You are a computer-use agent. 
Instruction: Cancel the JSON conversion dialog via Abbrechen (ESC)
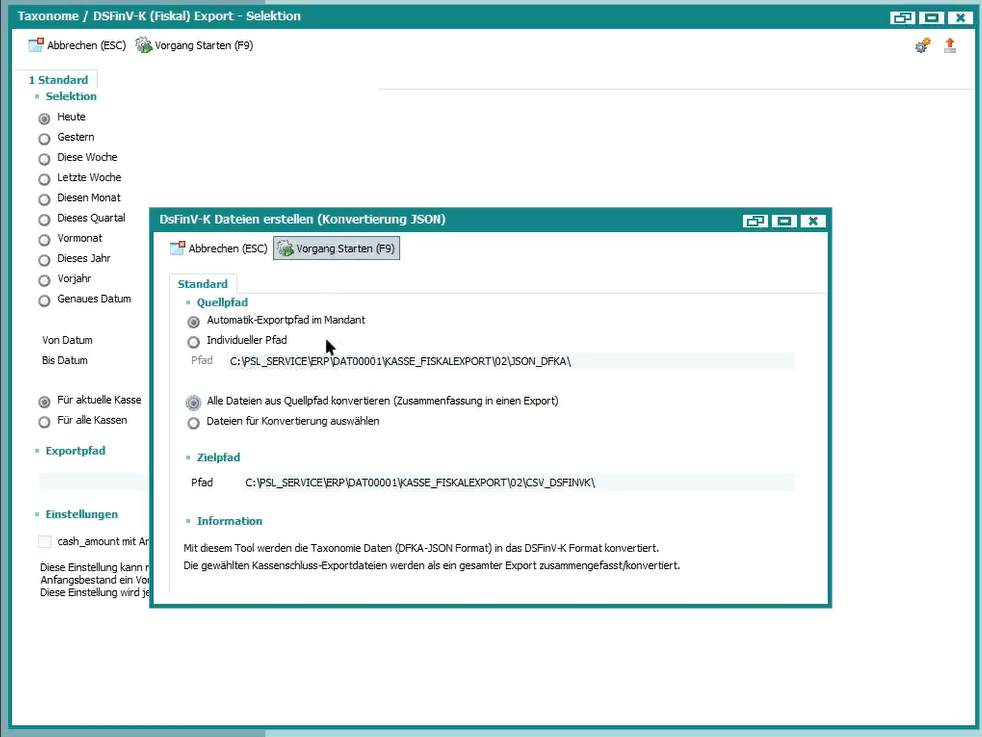pos(219,249)
